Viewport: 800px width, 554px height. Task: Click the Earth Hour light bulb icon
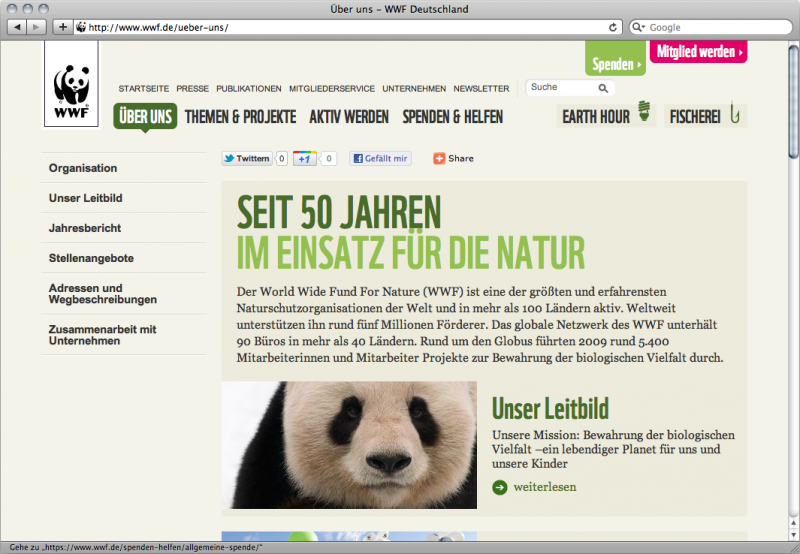[x=644, y=111]
